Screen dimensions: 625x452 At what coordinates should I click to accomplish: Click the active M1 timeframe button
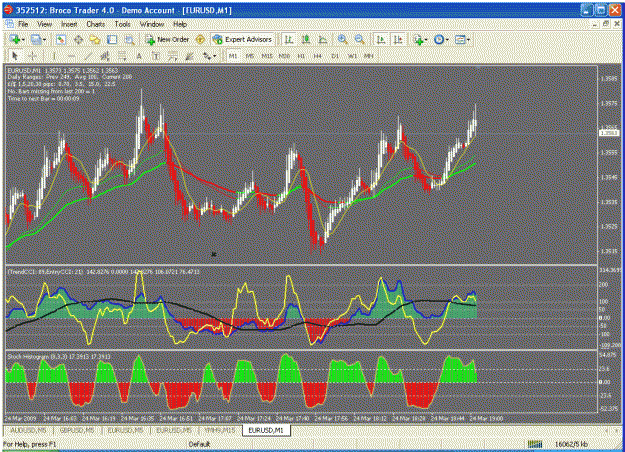(233, 56)
